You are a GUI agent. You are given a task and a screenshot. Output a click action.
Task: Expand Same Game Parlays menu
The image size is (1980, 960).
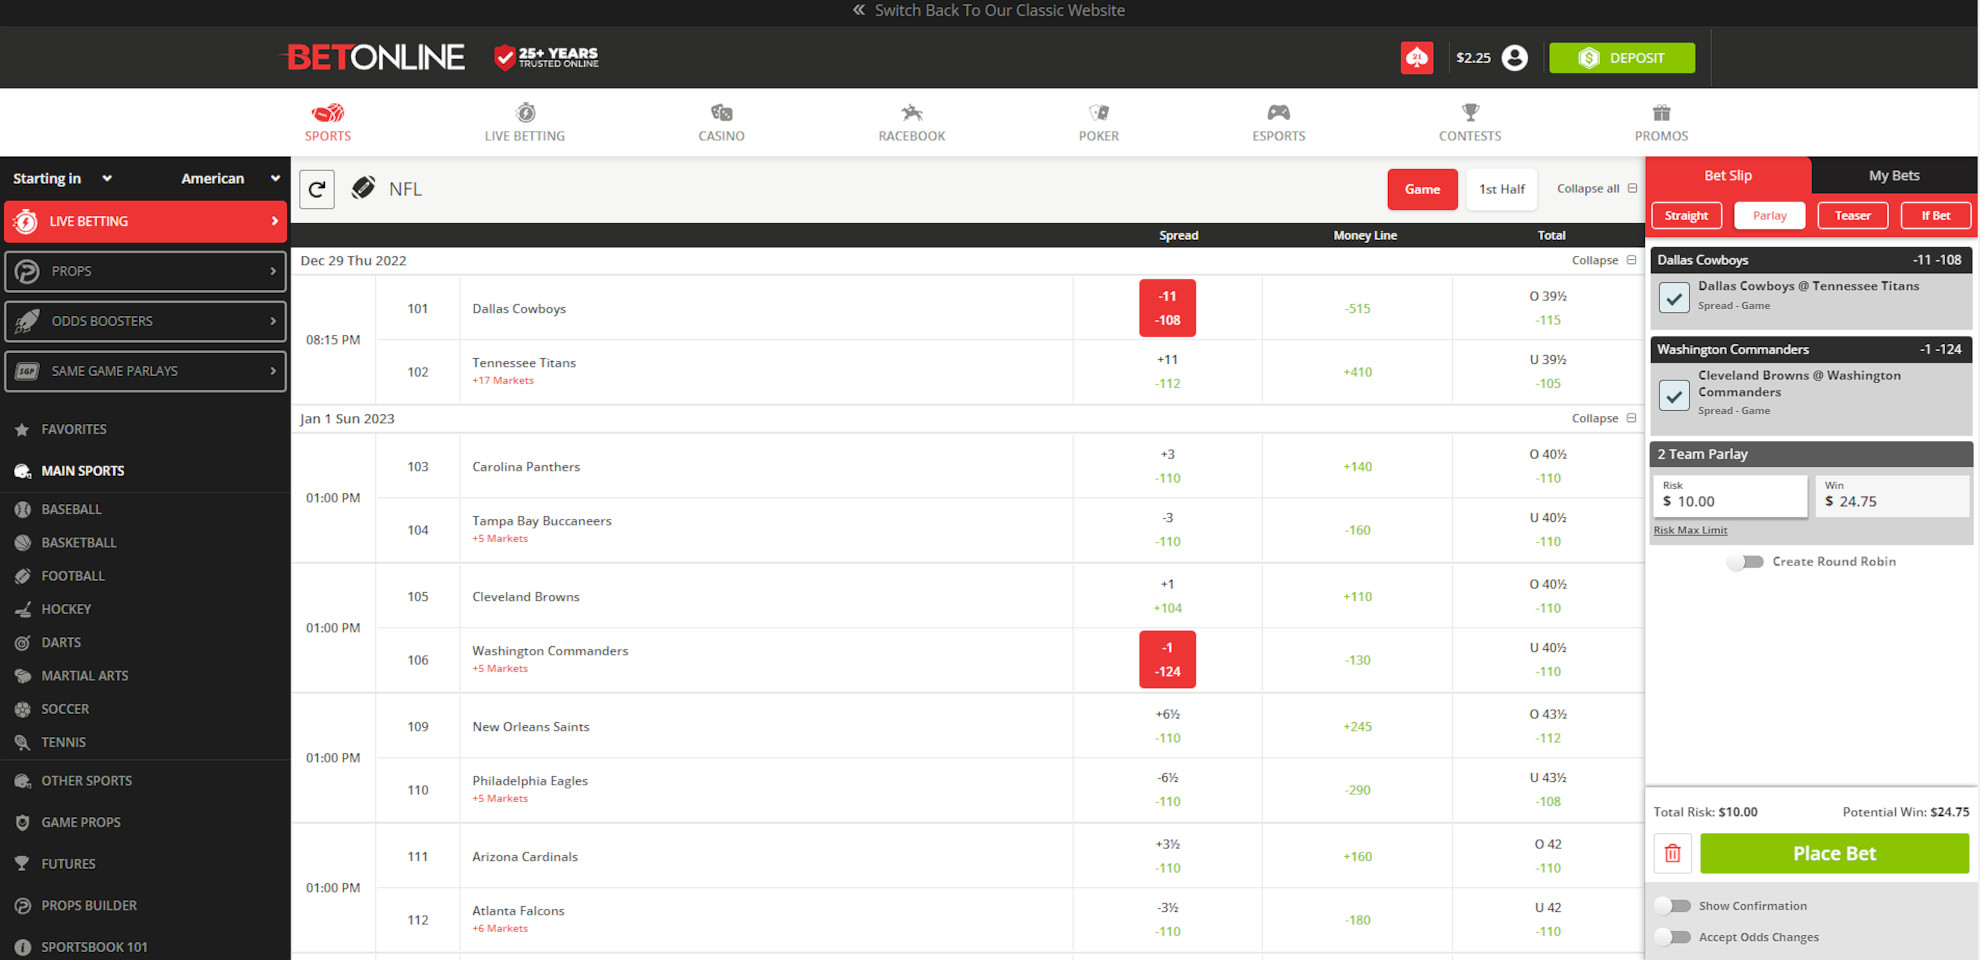145,371
